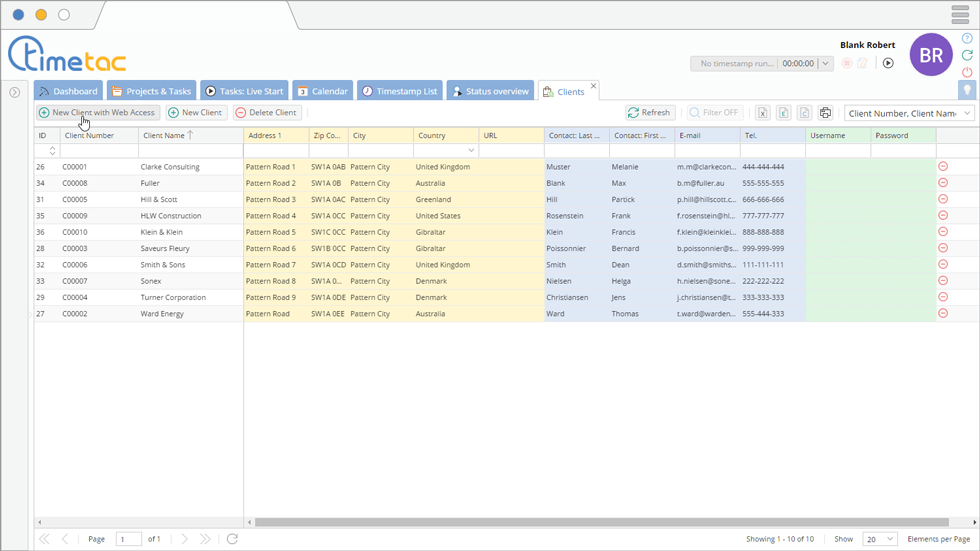Image resolution: width=980 pixels, height=551 pixels.
Task: Remove Clarke Consulting using red minus icon
Action: (943, 167)
